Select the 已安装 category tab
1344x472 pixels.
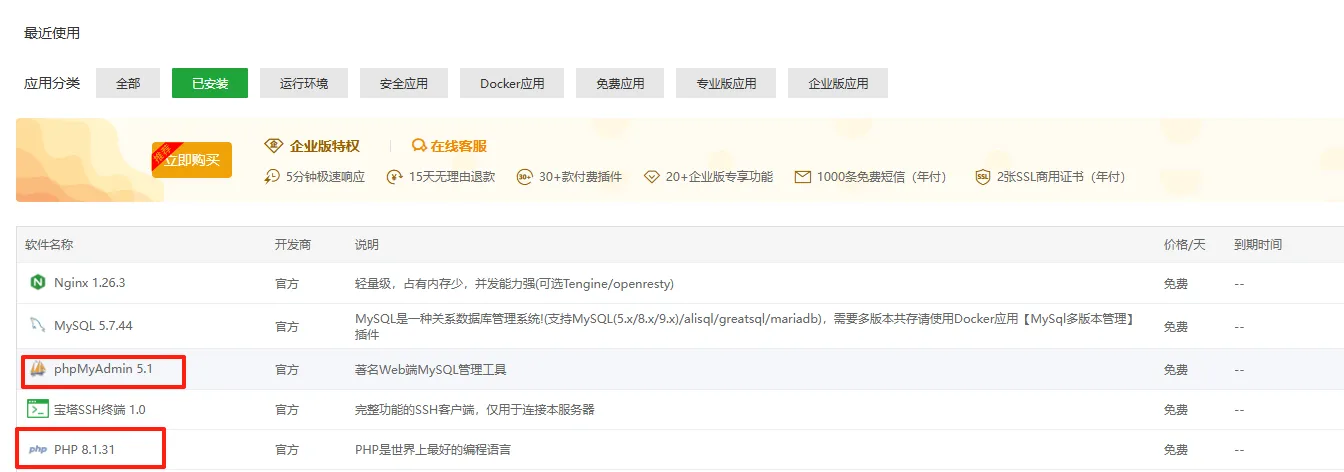210,84
